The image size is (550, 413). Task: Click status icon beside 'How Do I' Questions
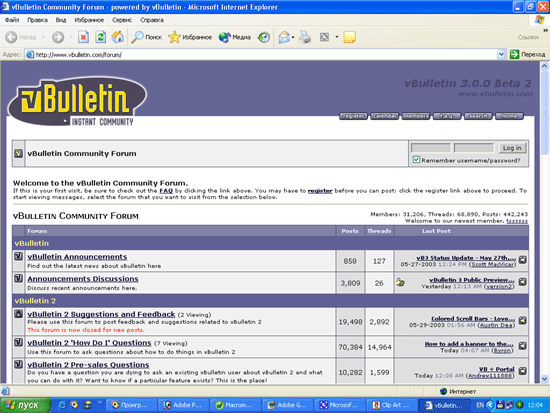(x=19, y=342)
